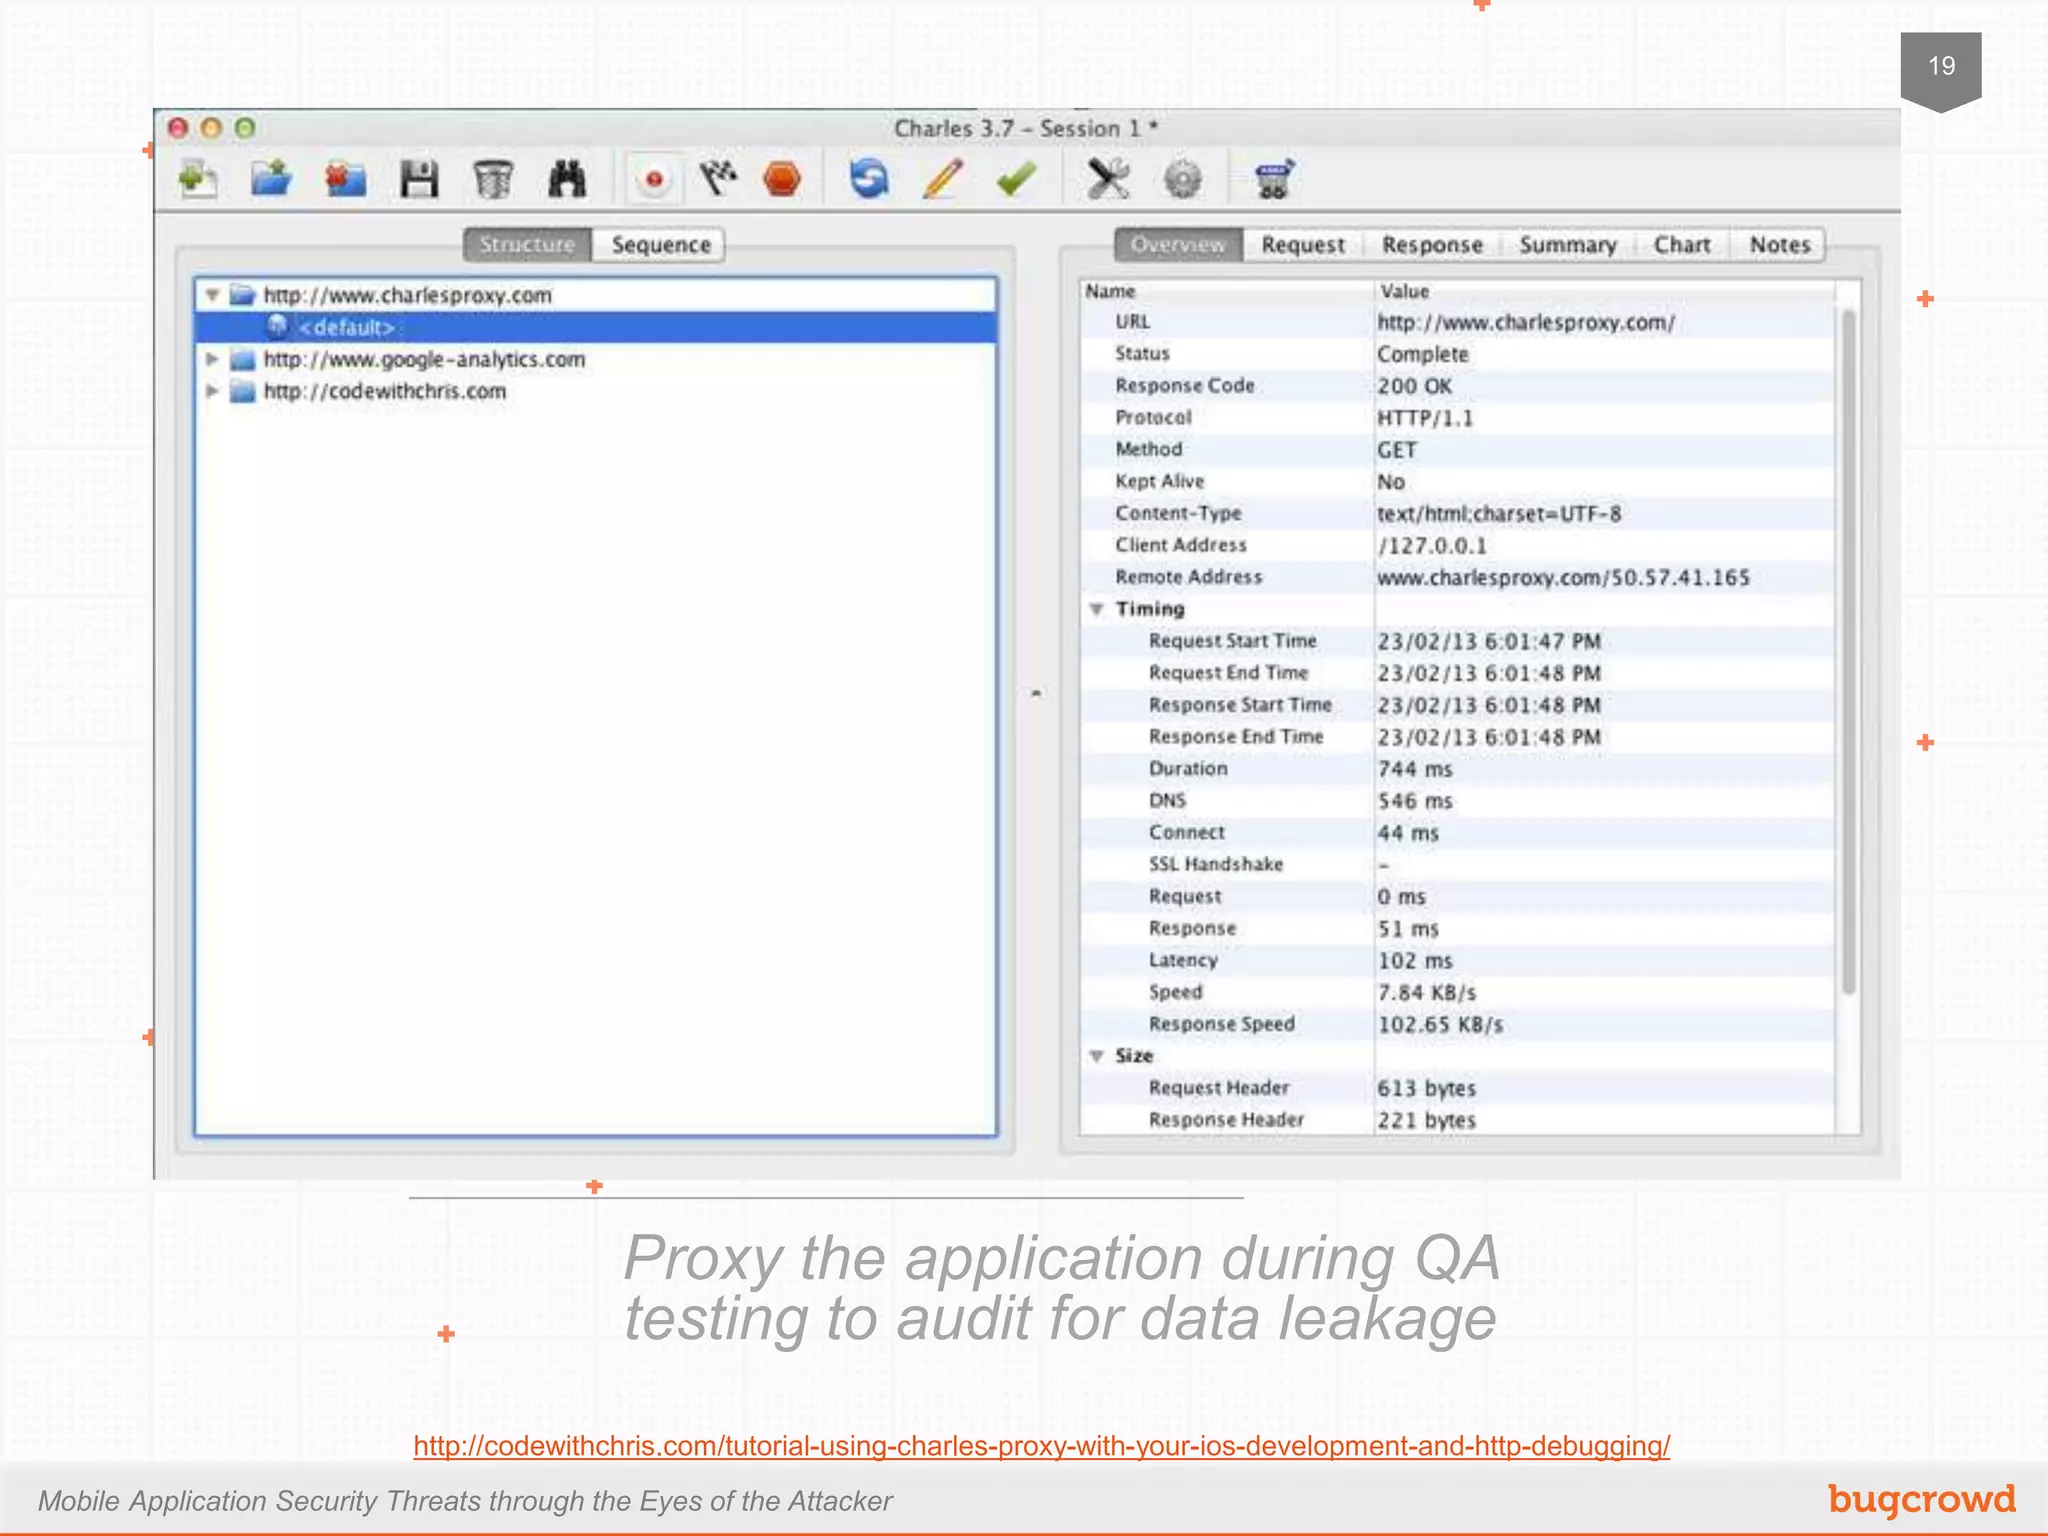Click the Remote Address value row
Screen dimensions: 2048x1536
tap(1564, 578)
